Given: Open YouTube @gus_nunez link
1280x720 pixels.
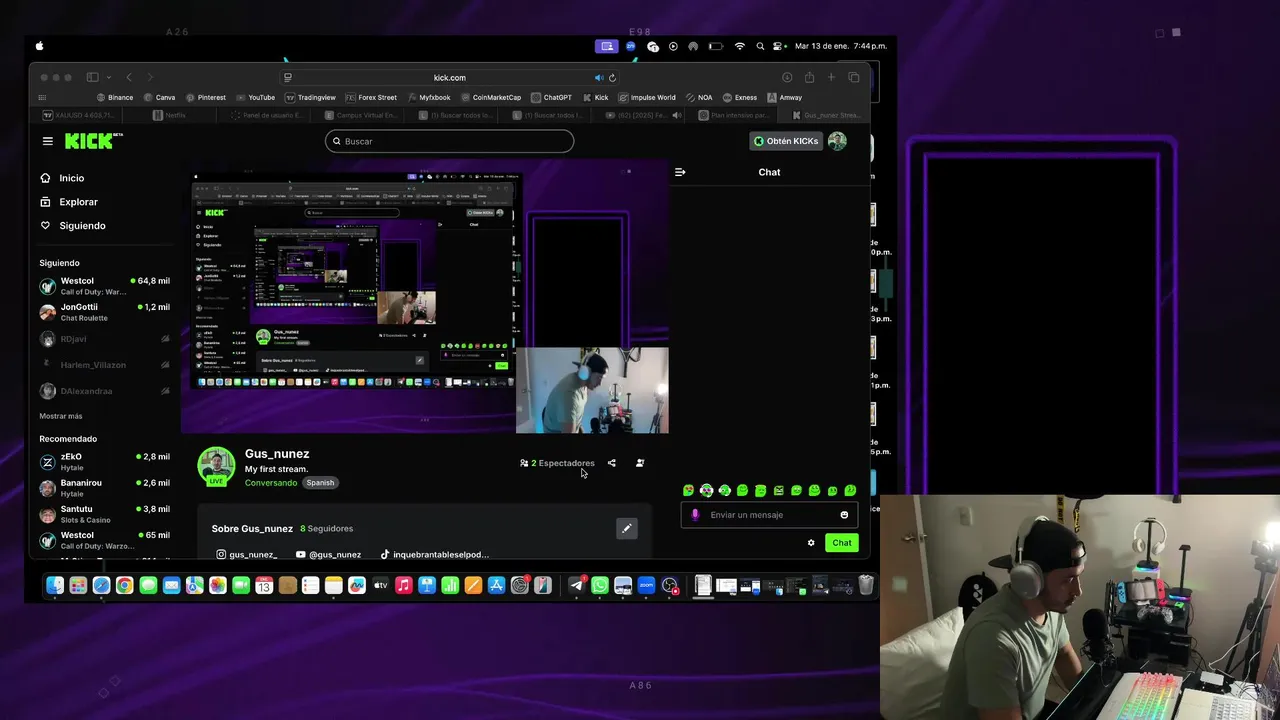Looking at the screenshot, I should point(329,554).
